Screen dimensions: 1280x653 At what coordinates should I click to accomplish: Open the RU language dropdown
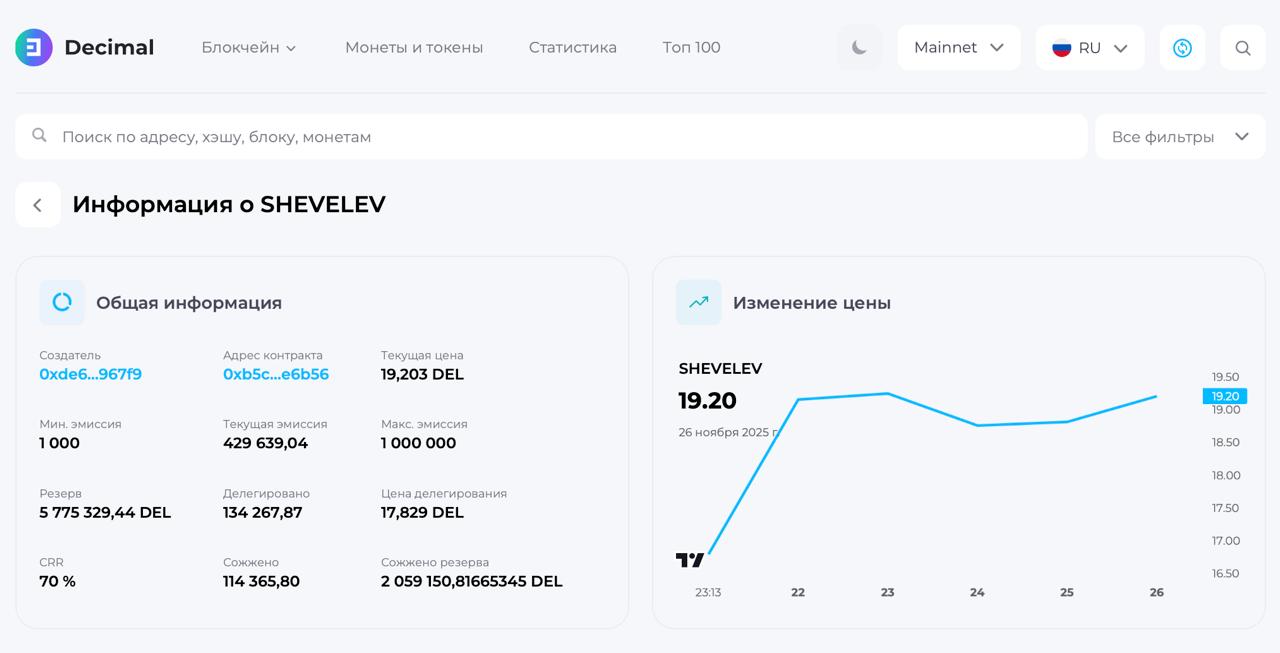click(1090, 48)
